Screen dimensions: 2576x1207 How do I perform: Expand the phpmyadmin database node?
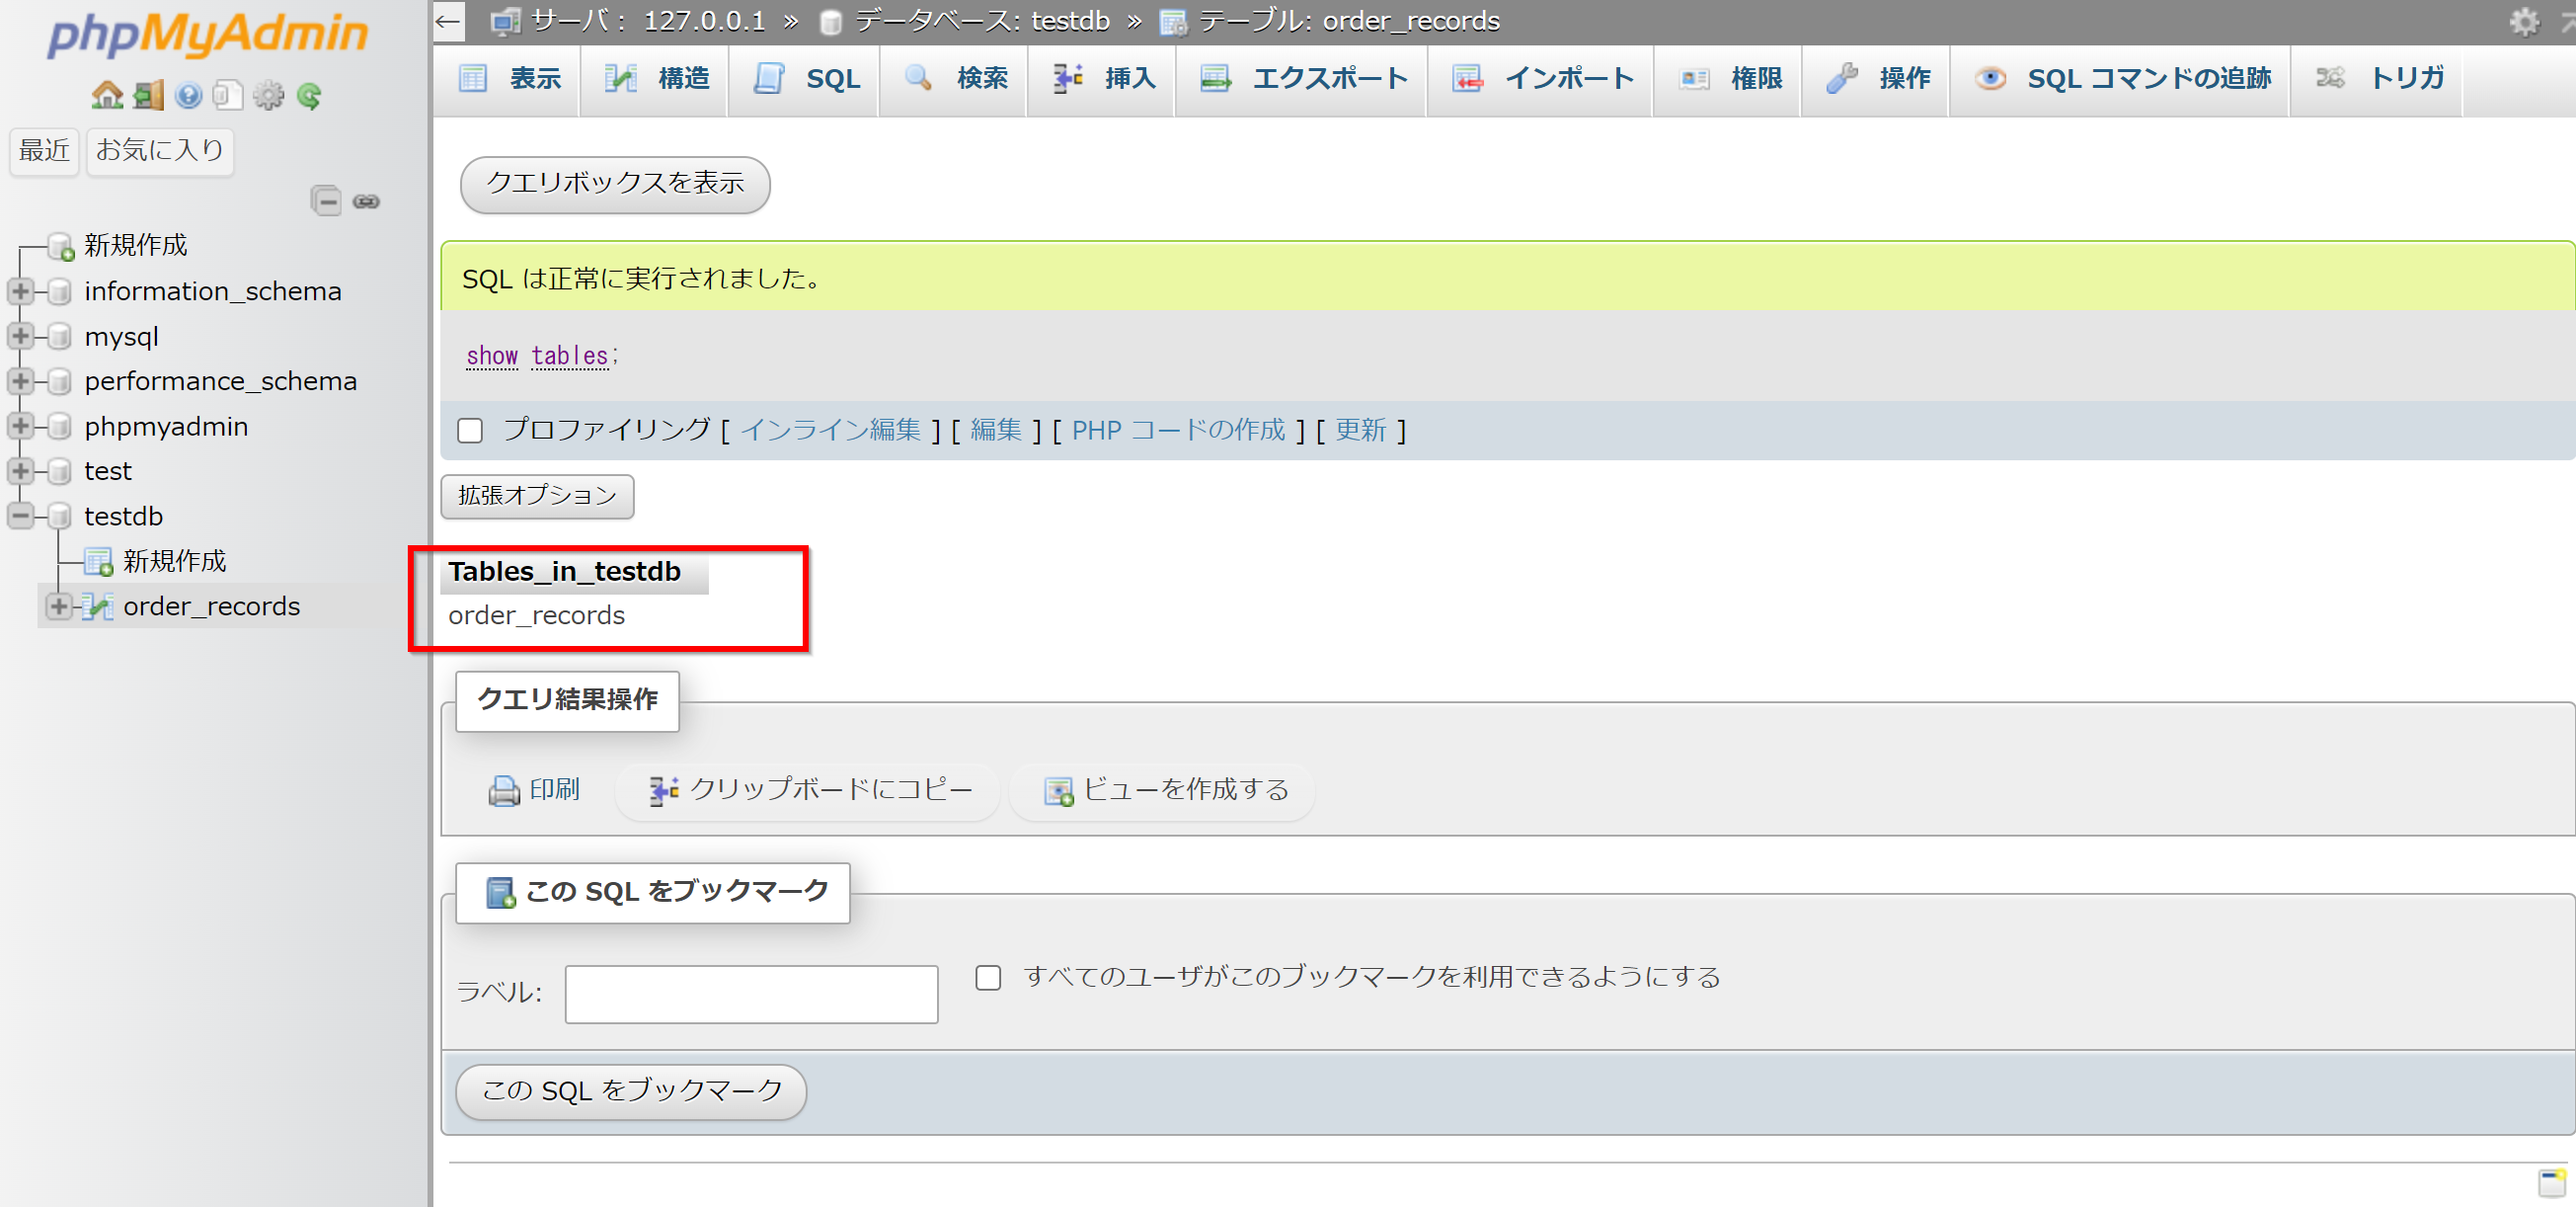pyautogui.click(x=20, y=426)
